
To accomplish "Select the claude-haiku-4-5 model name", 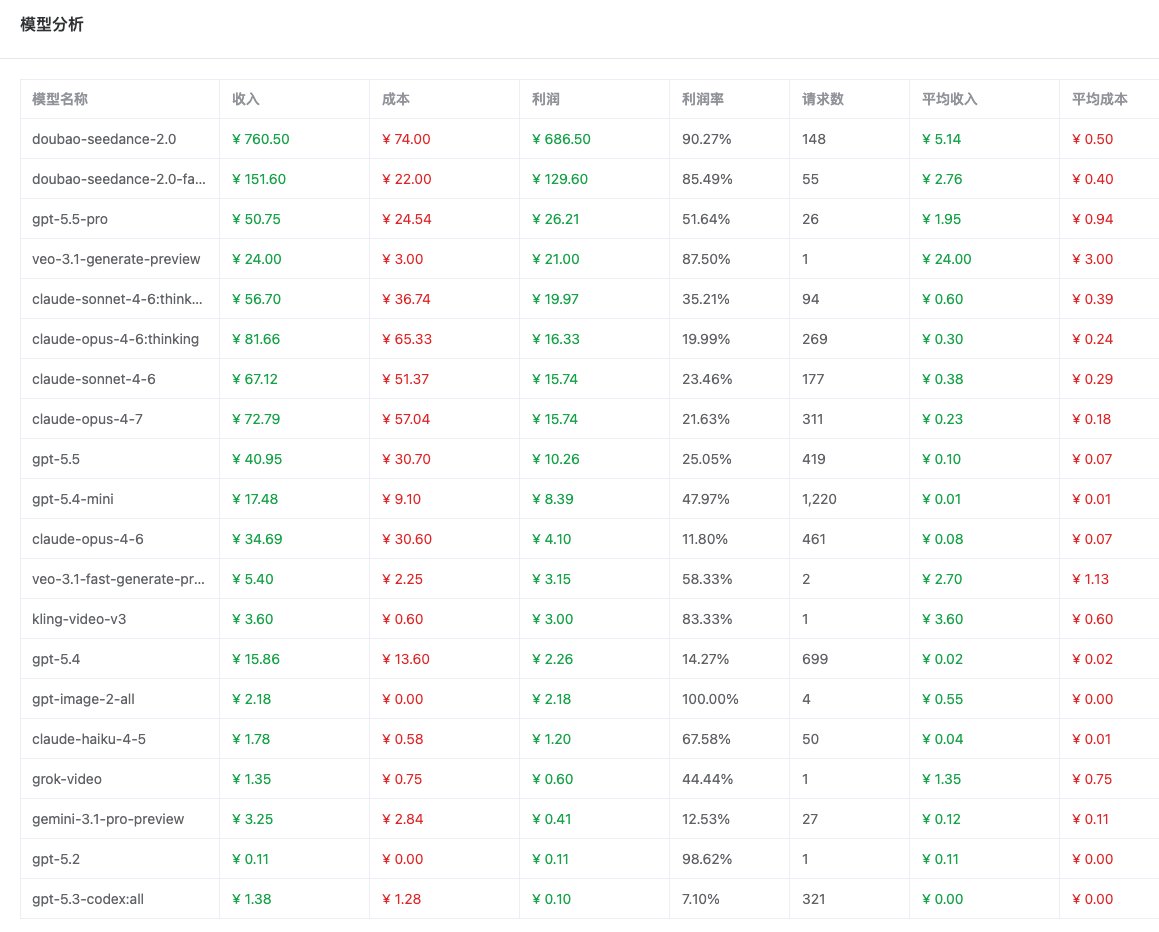I will point(89,738).
